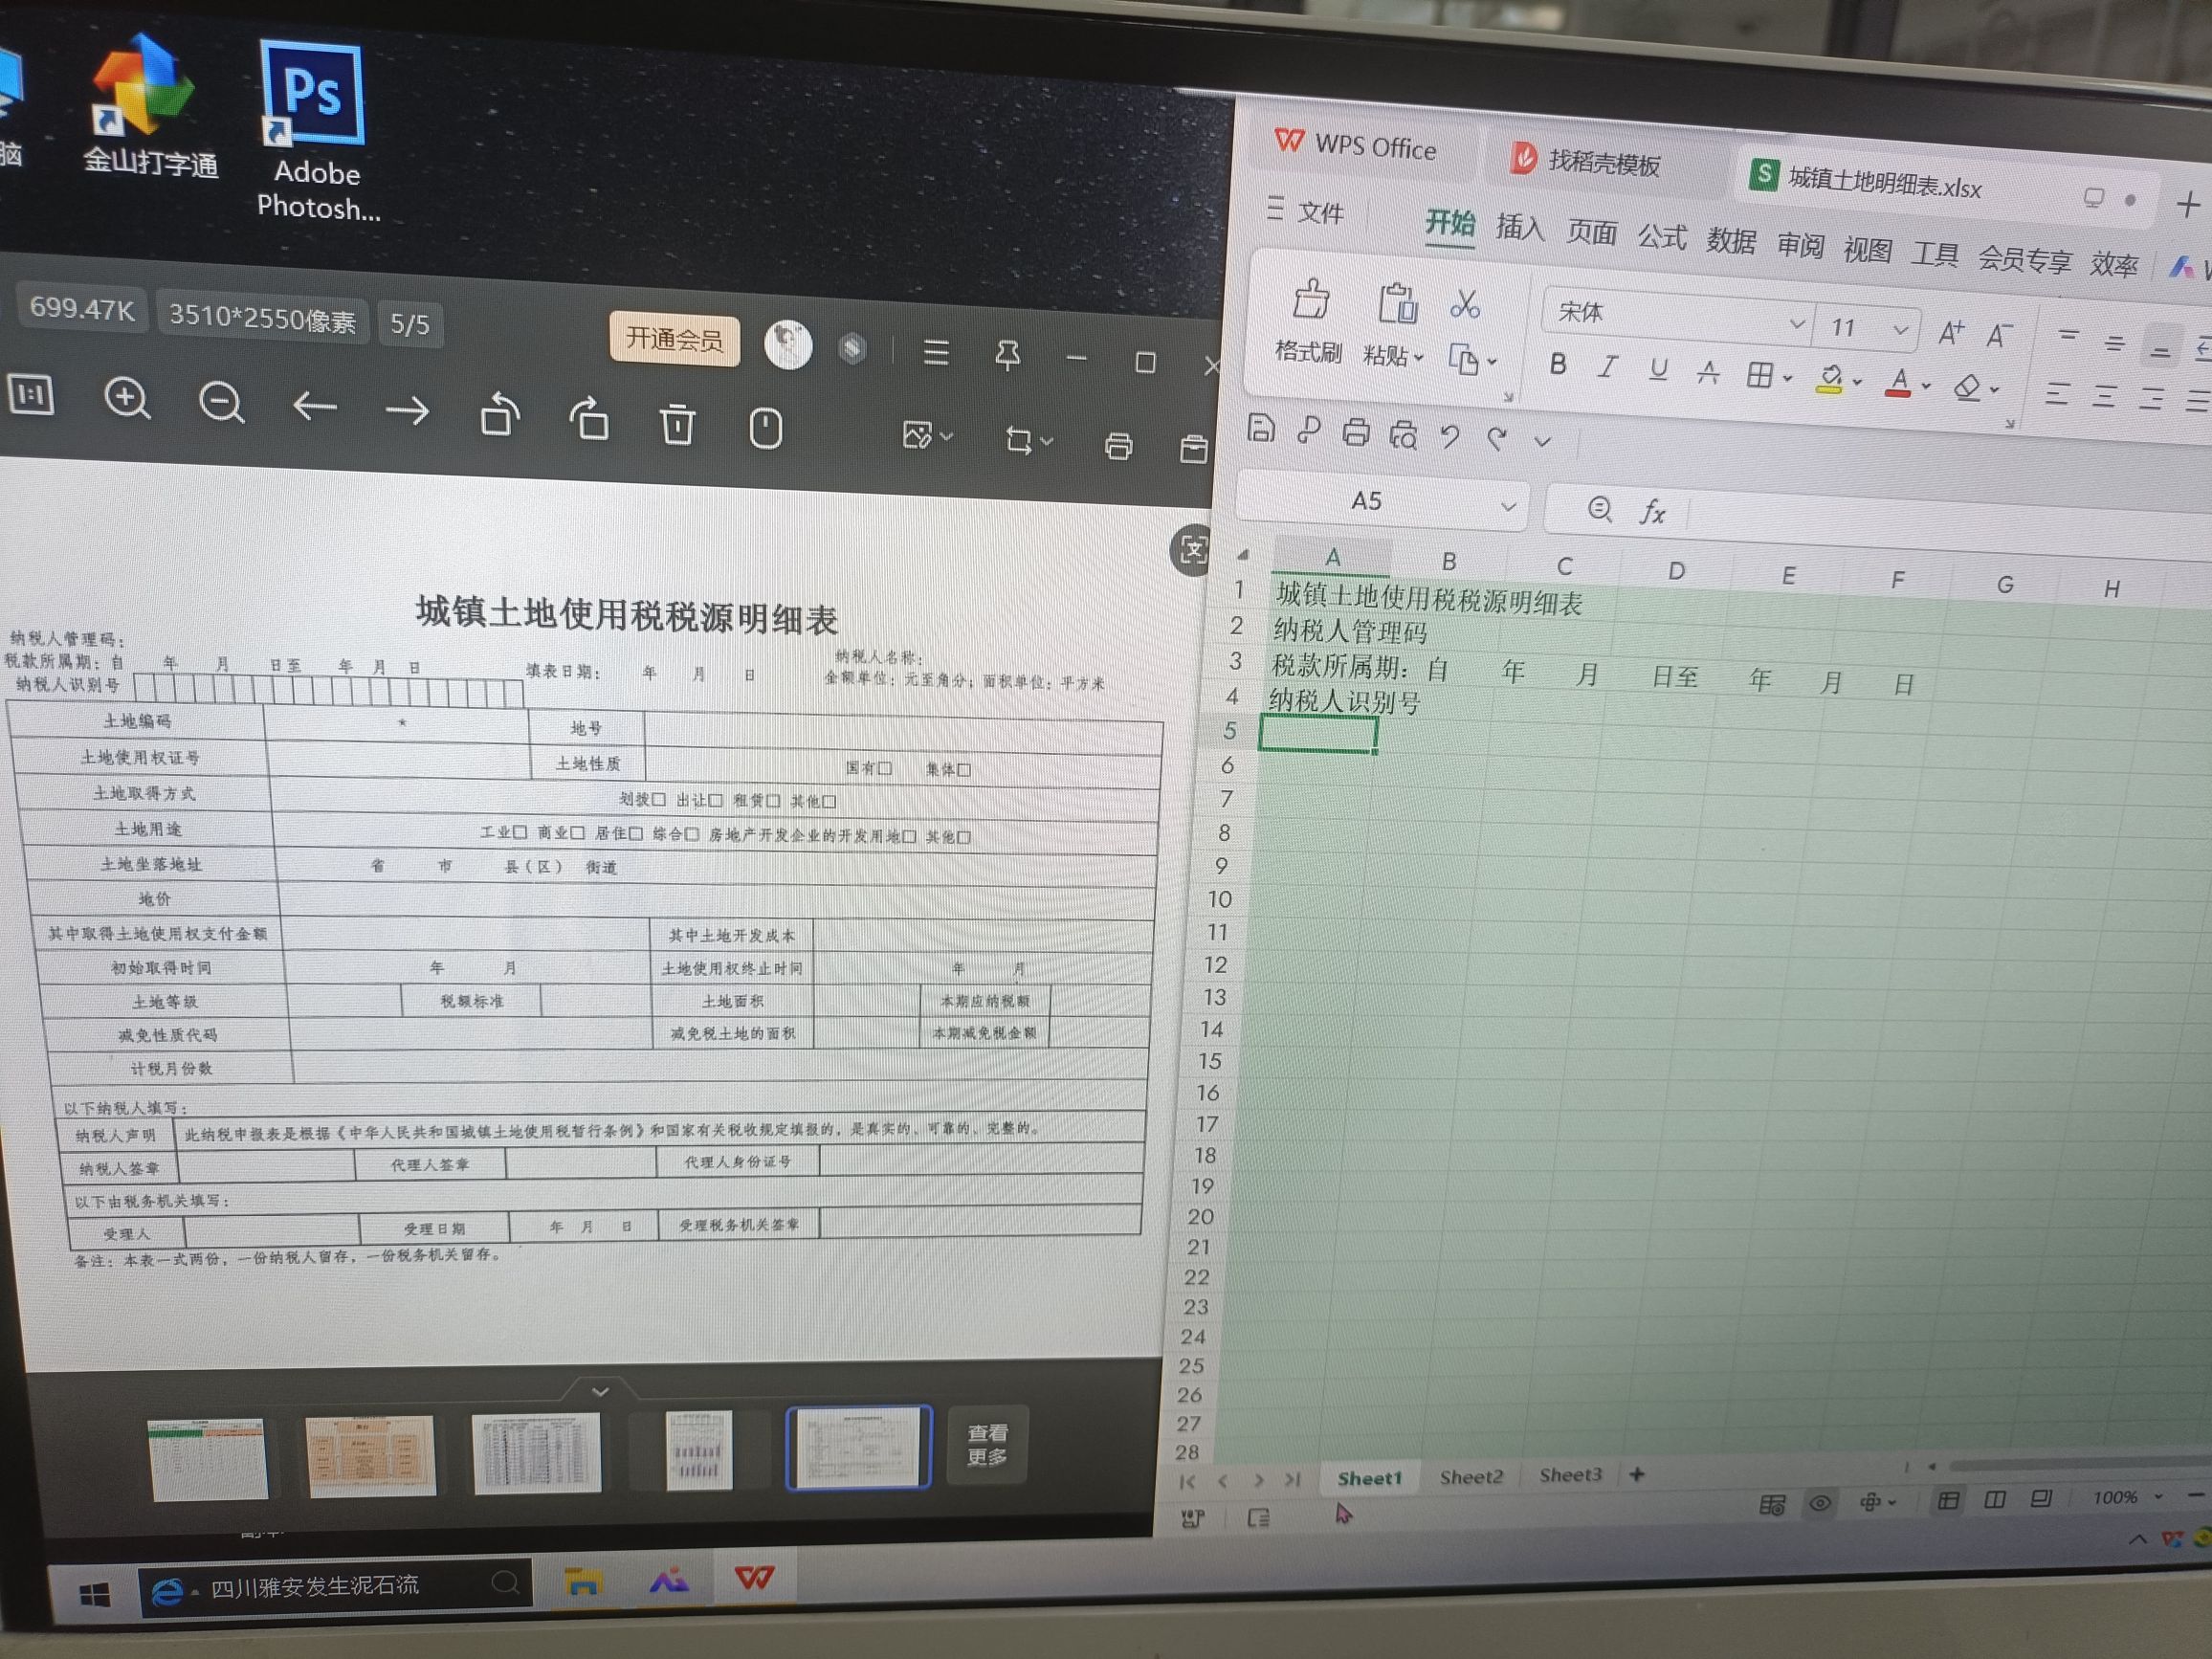Click zoom out magnifier in image viewer
Viewport: 2212px width, 1659px height.
220,403
